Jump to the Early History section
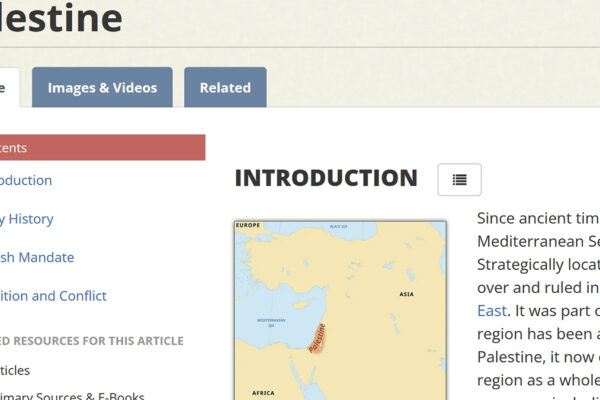 pyautogui.click(x=27, y=219)
